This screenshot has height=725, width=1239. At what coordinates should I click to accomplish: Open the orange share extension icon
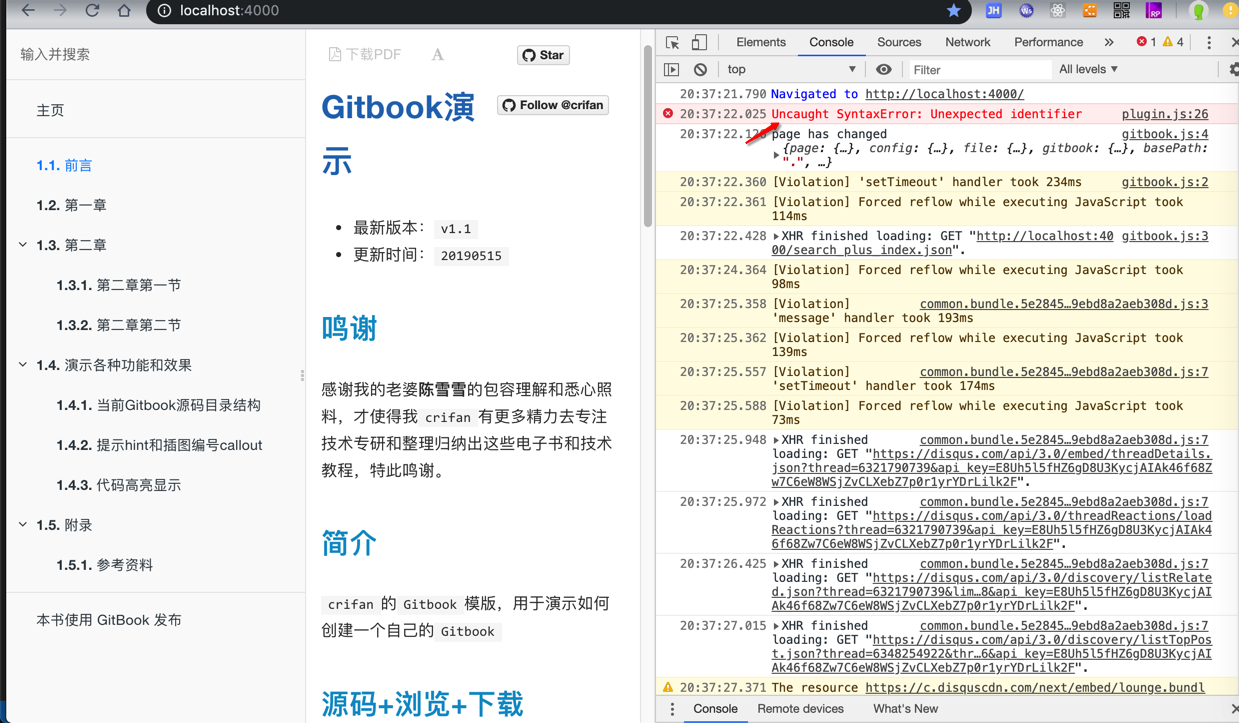[x=1090, y=11]
